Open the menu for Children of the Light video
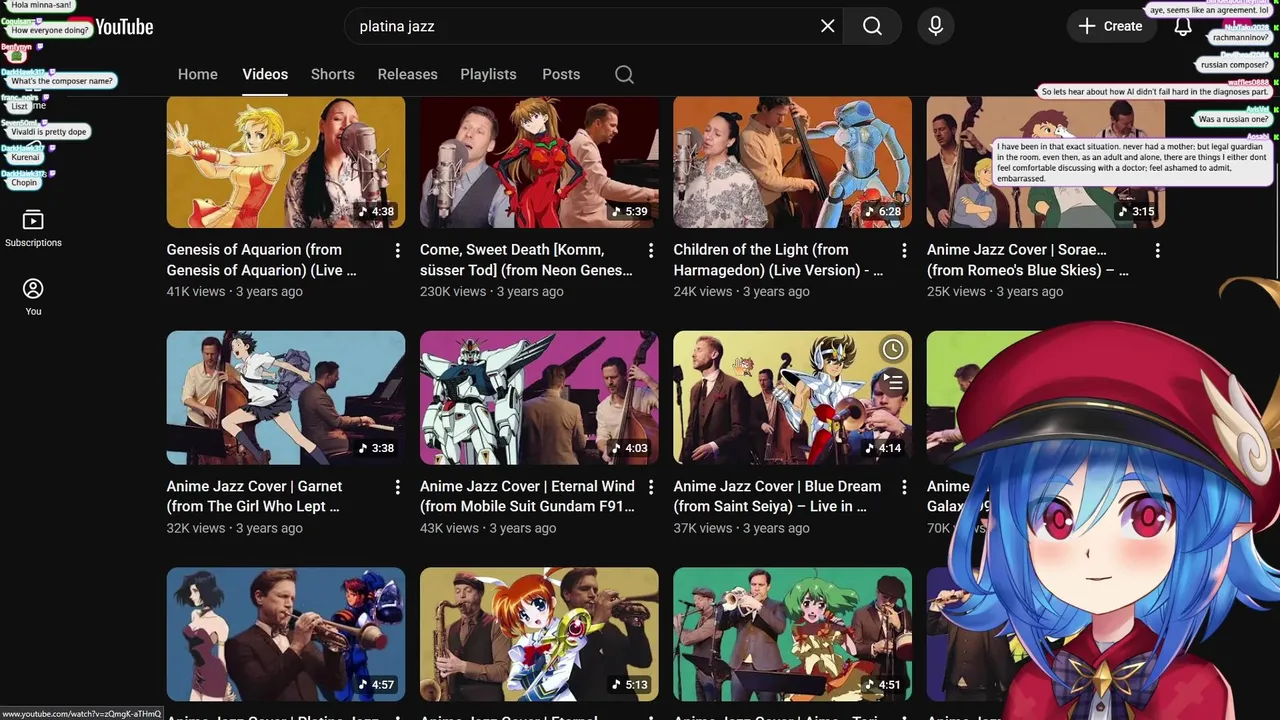 (x=904, y=250)
